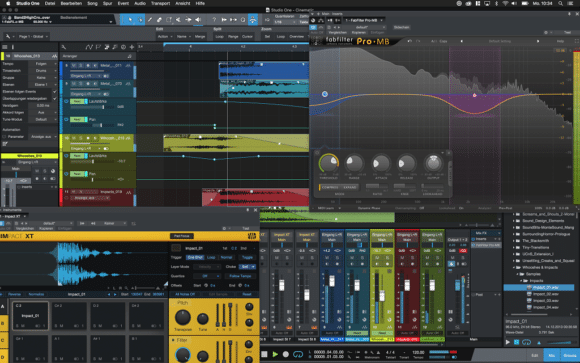Image resolution: width=580 pixels, height=363 pixels.
Task: Expand the Tiny-Transitions folder in browser
Action: coord(514,248)
